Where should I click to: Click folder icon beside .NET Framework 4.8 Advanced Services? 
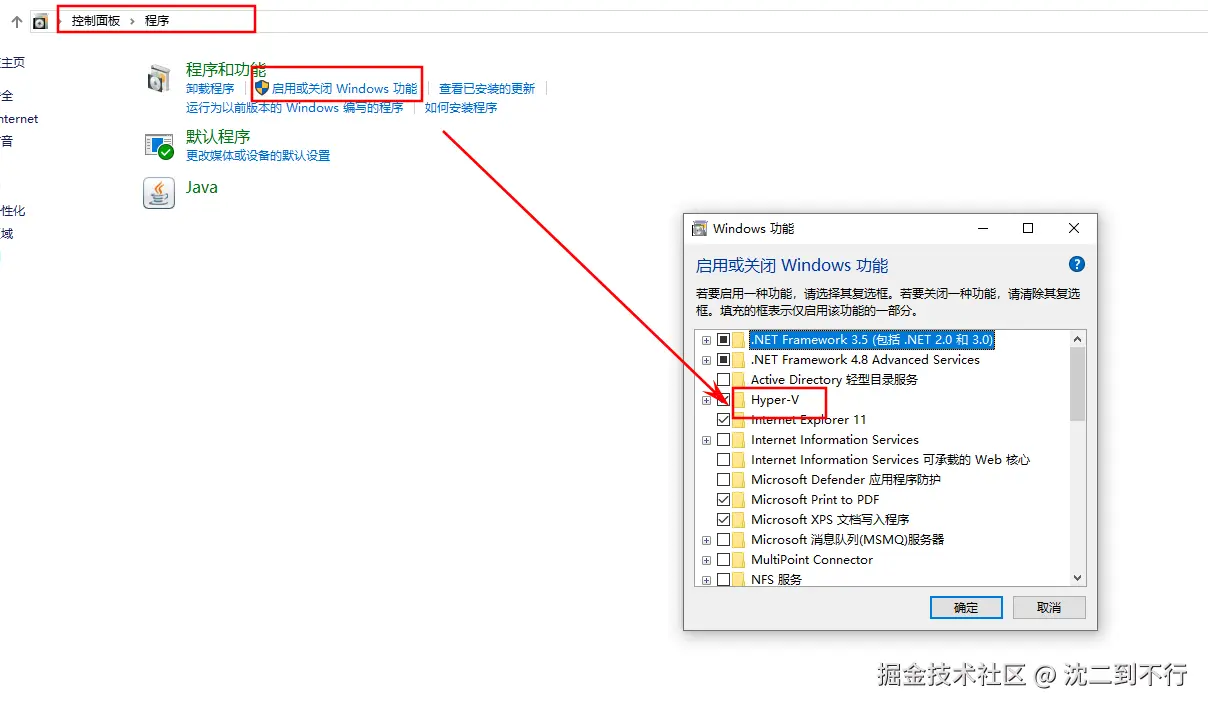[739, 359]
